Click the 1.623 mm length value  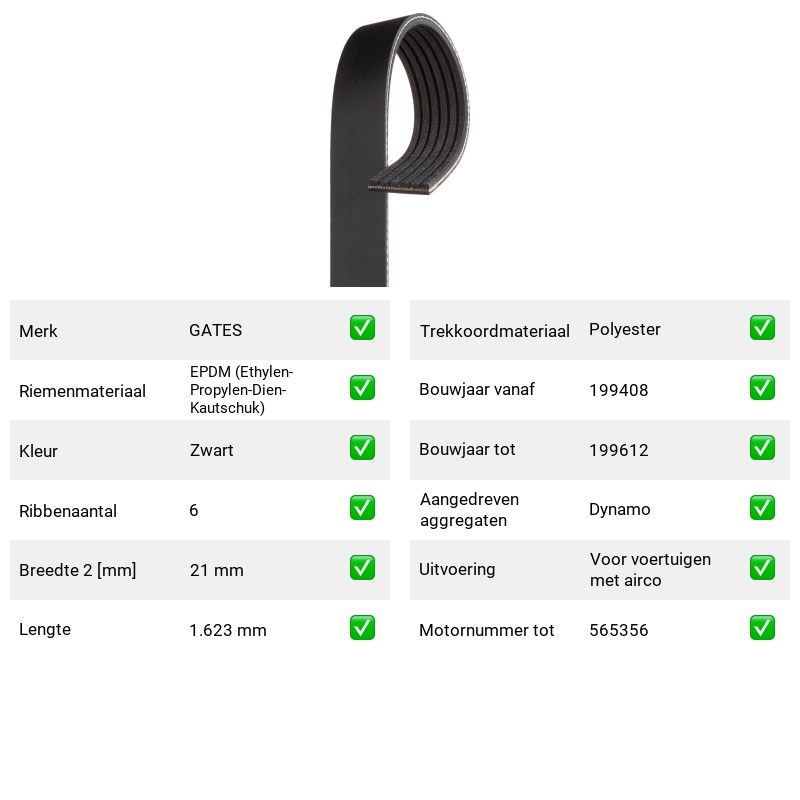pyautogui.click(x=228, y=630)
